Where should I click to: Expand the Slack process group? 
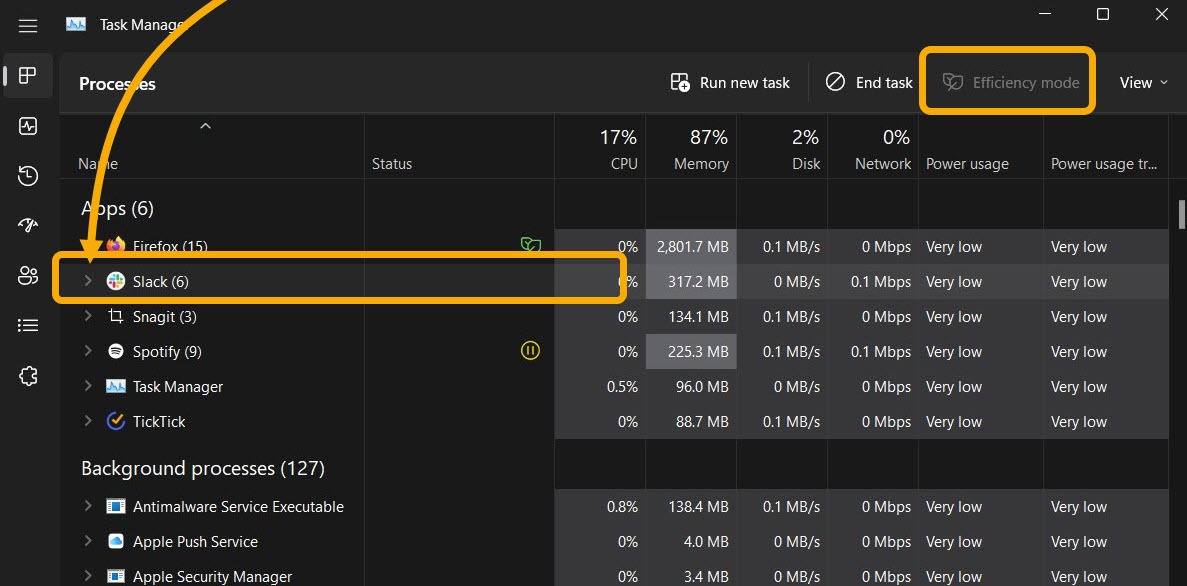point(88,281)
